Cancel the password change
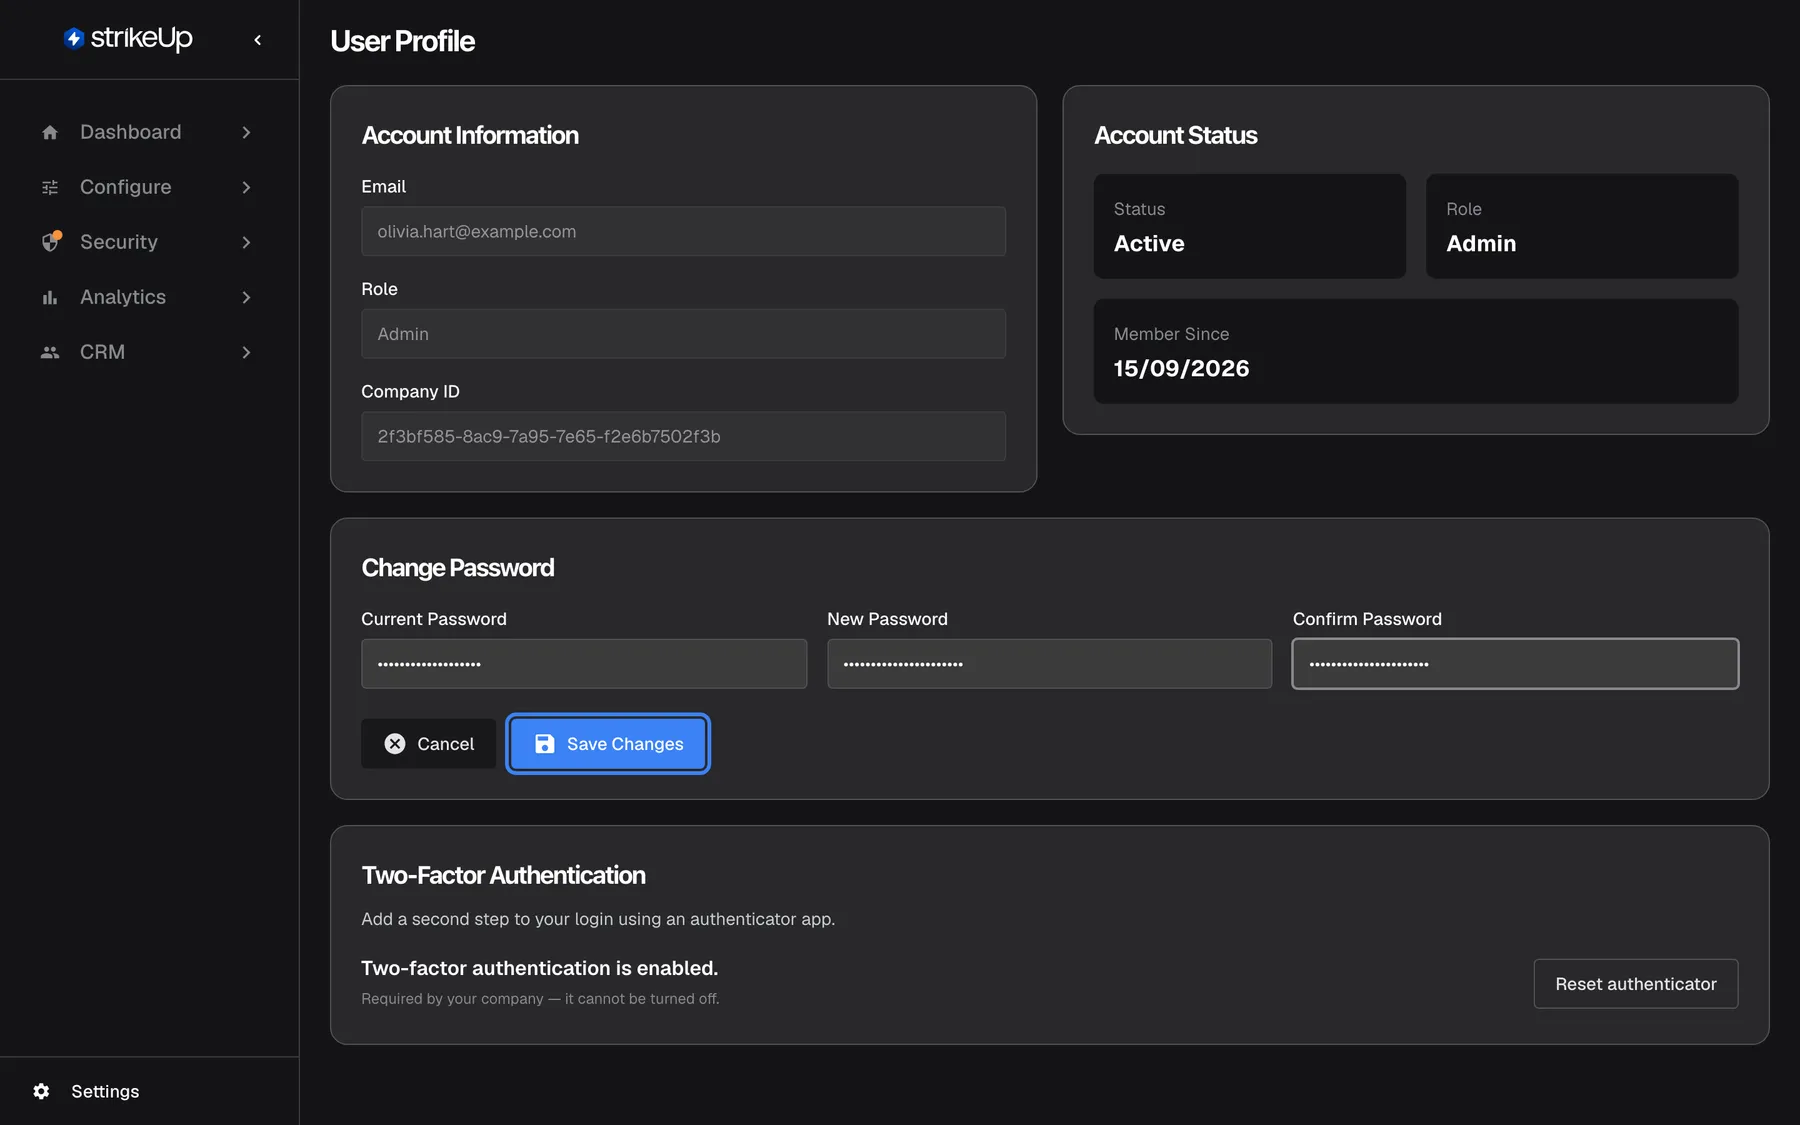Screen dimensions: 1800x1125 tap(428, 744)
